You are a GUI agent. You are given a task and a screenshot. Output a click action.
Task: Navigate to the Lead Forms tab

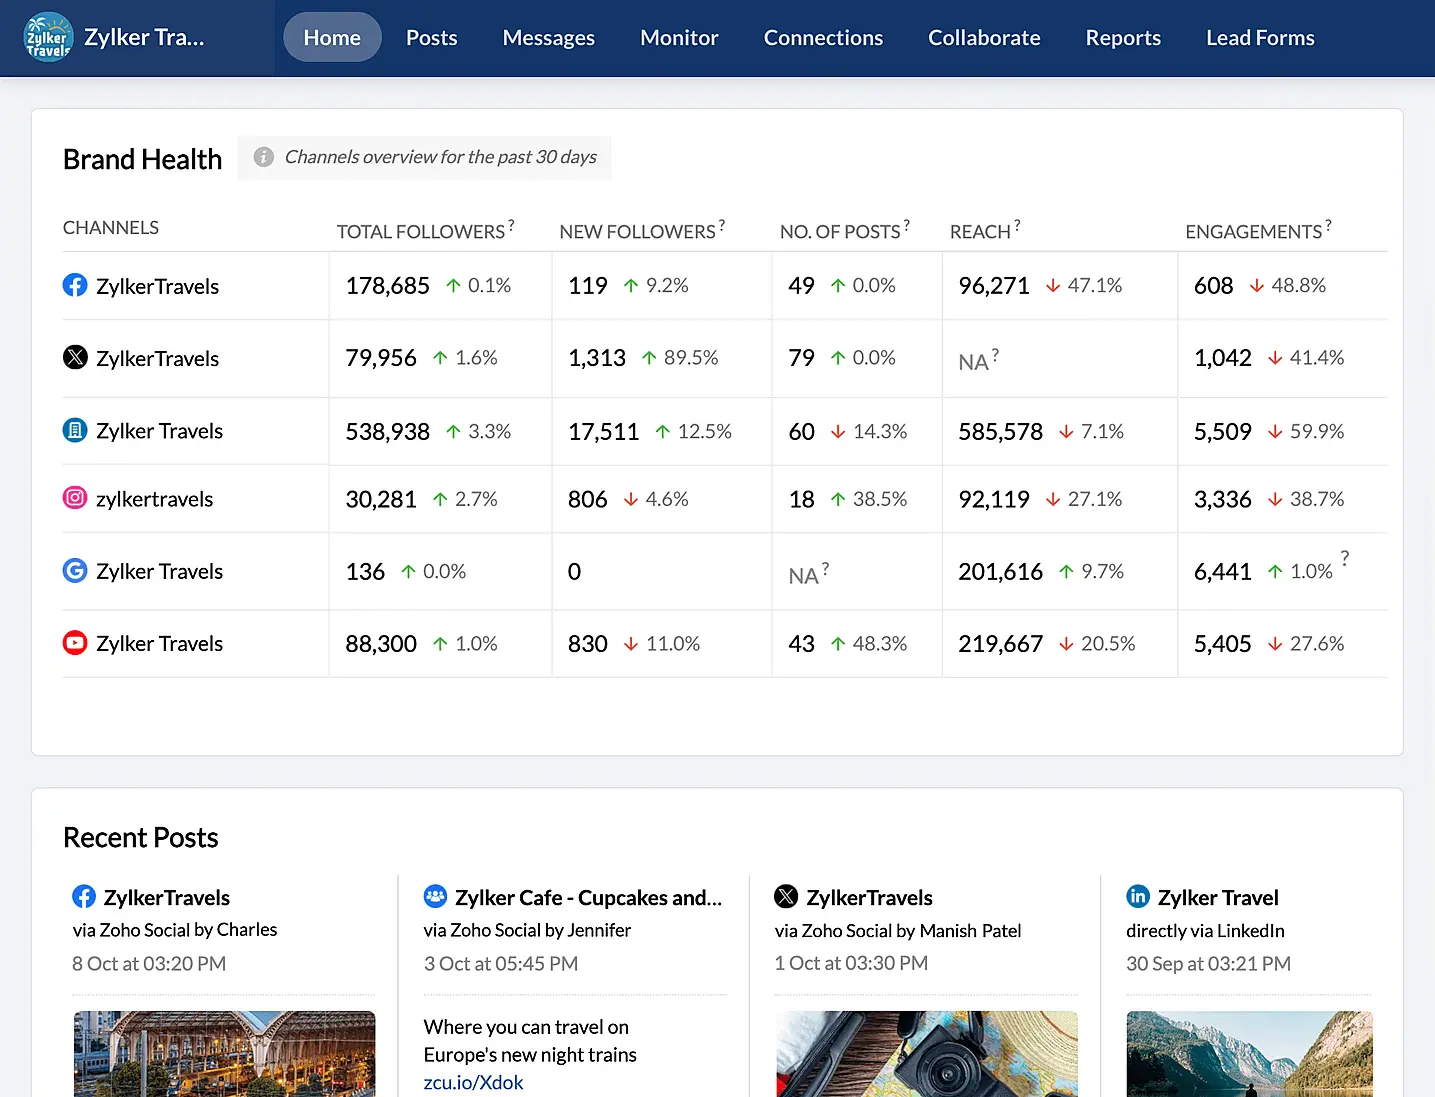(1259, 37)
